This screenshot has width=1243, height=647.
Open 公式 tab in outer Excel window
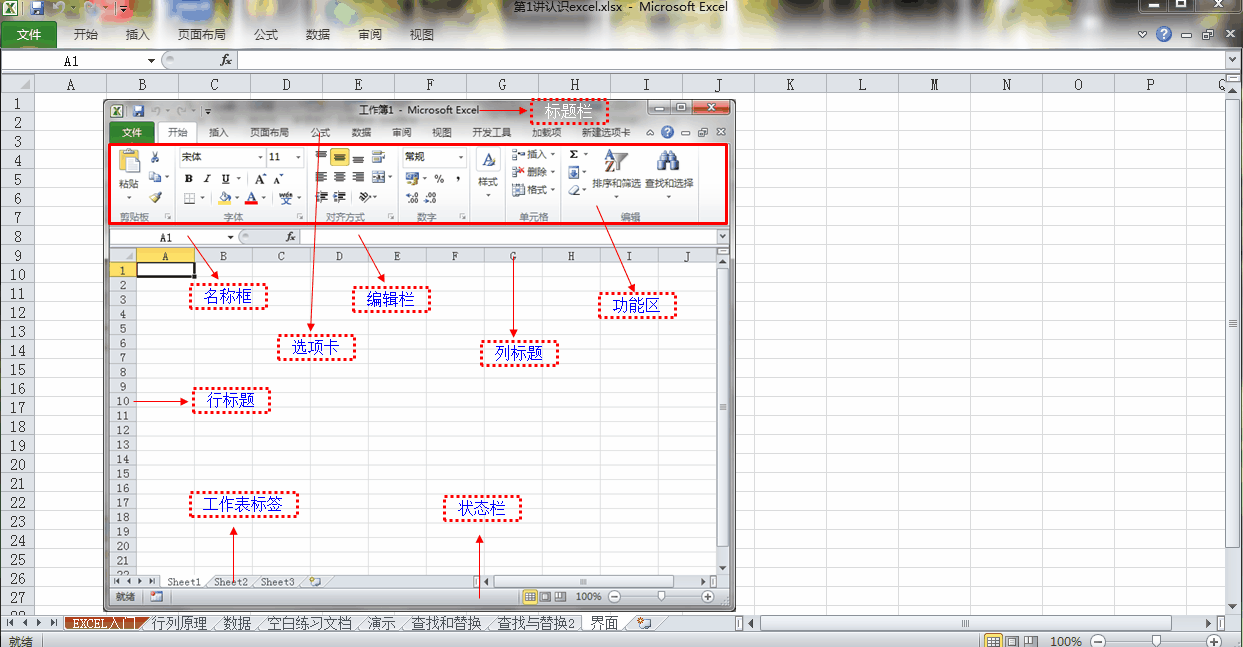click(266, 34)
